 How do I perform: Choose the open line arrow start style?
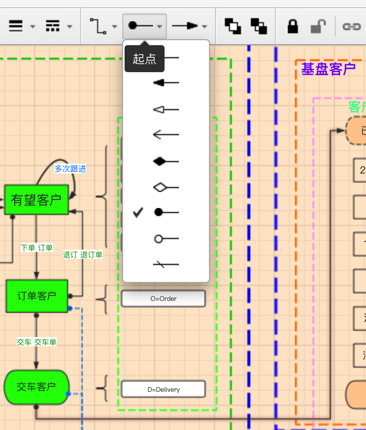166,135
